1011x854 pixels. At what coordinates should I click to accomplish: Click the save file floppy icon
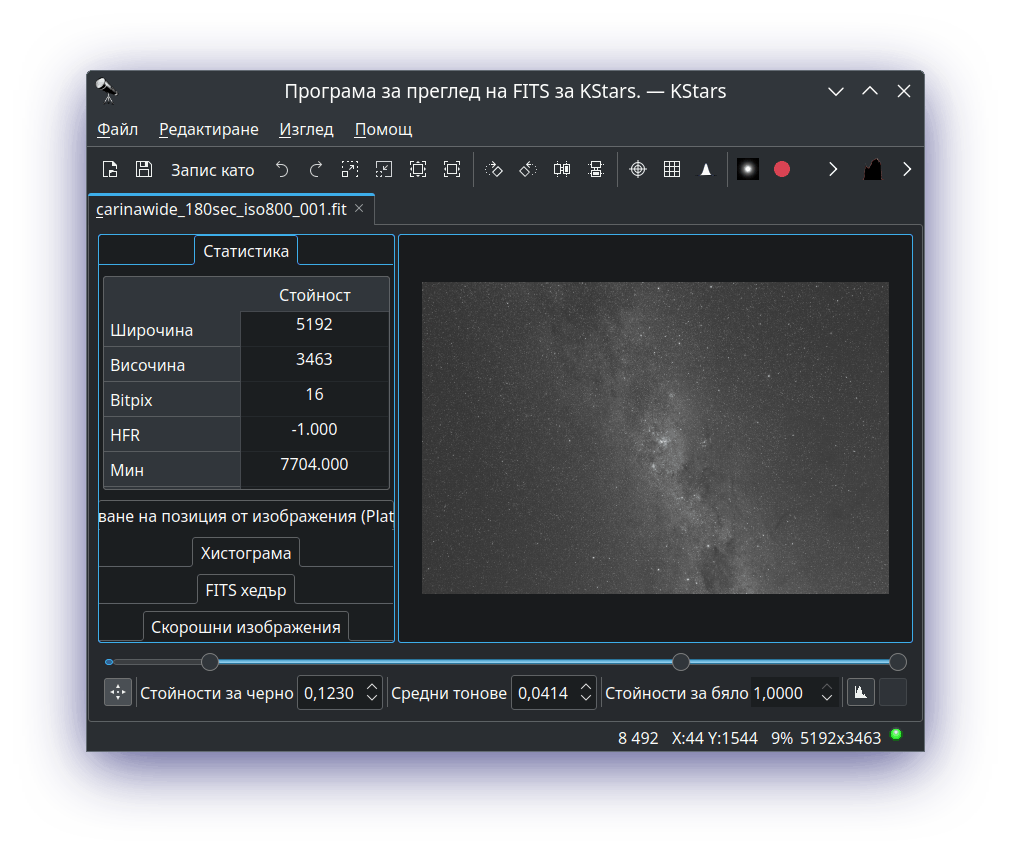pos(144,170)
